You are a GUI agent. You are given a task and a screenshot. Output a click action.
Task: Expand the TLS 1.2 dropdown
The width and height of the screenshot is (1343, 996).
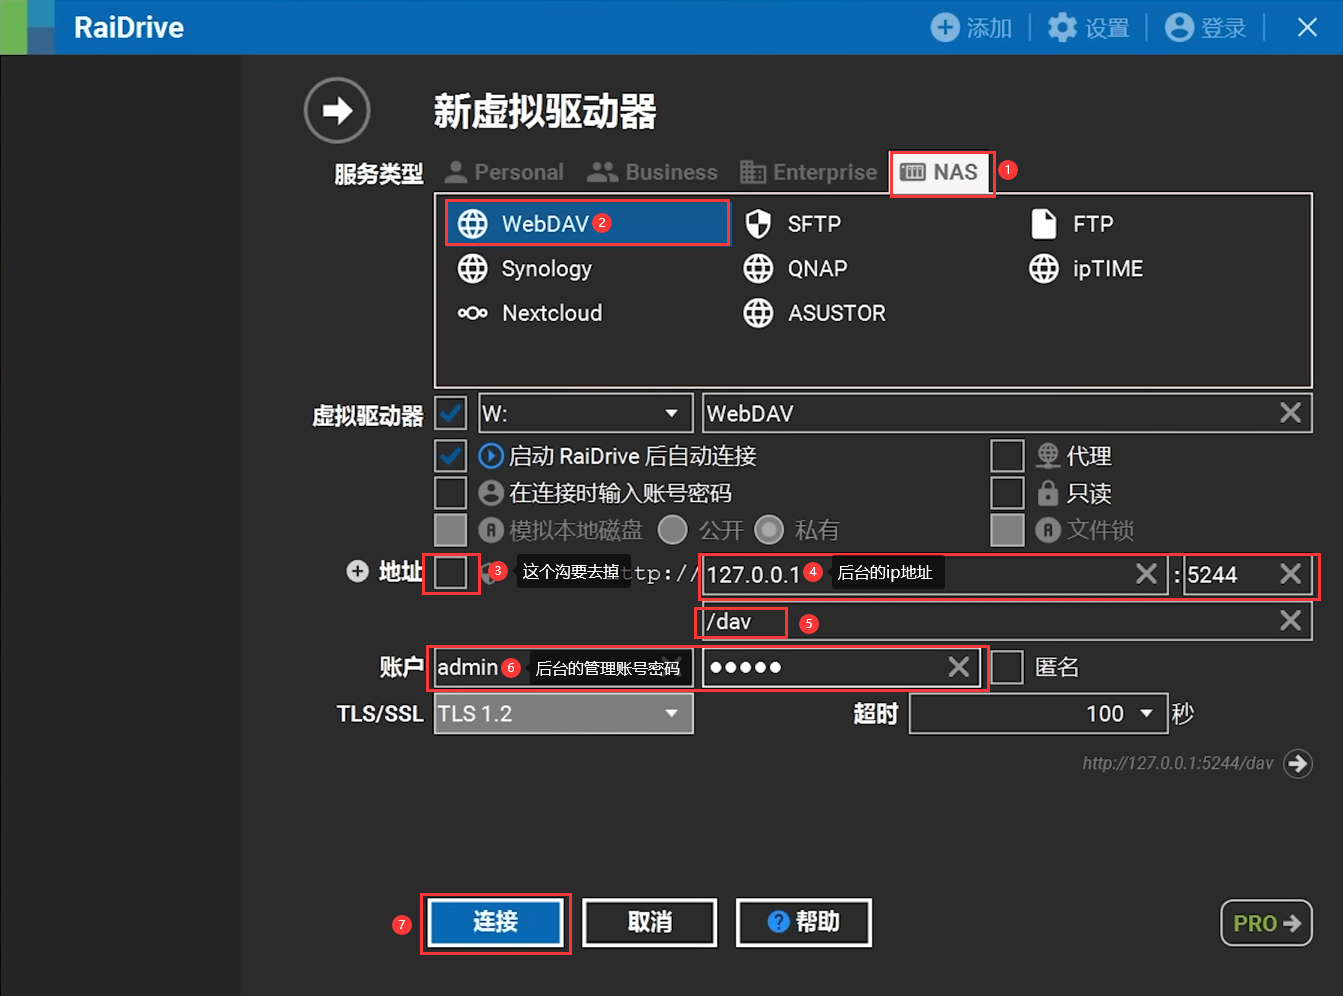point(564,714)
